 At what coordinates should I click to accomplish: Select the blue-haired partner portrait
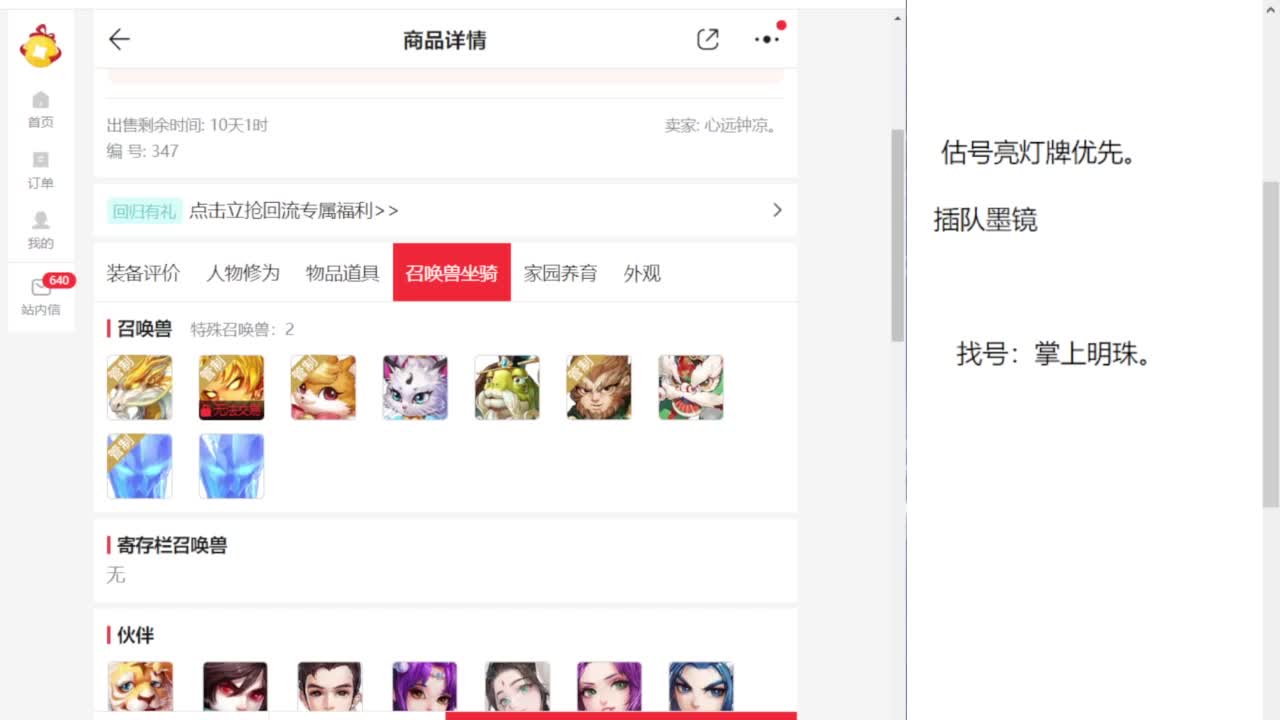701,687
